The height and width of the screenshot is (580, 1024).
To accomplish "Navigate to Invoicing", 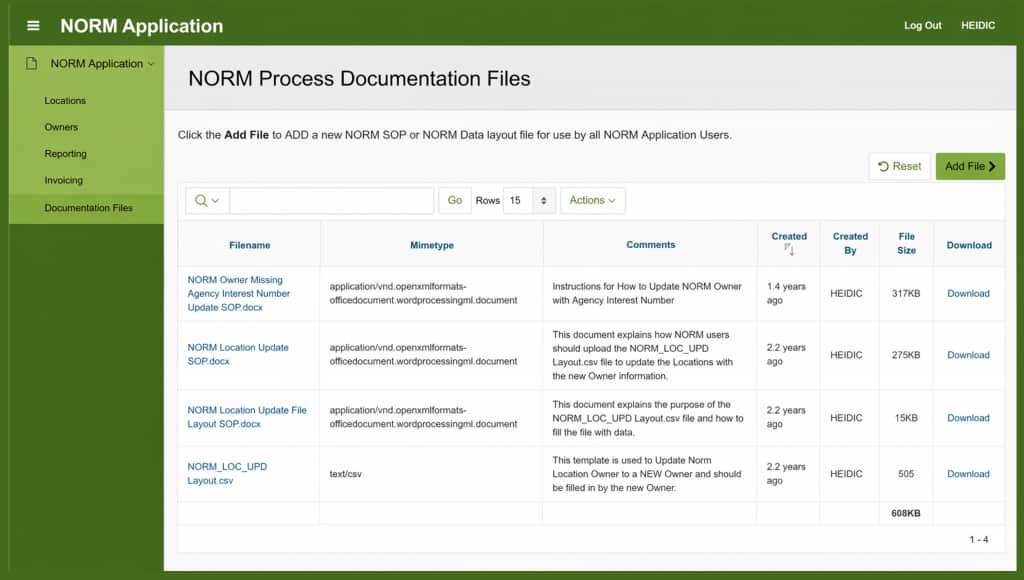I will [63, 181].
